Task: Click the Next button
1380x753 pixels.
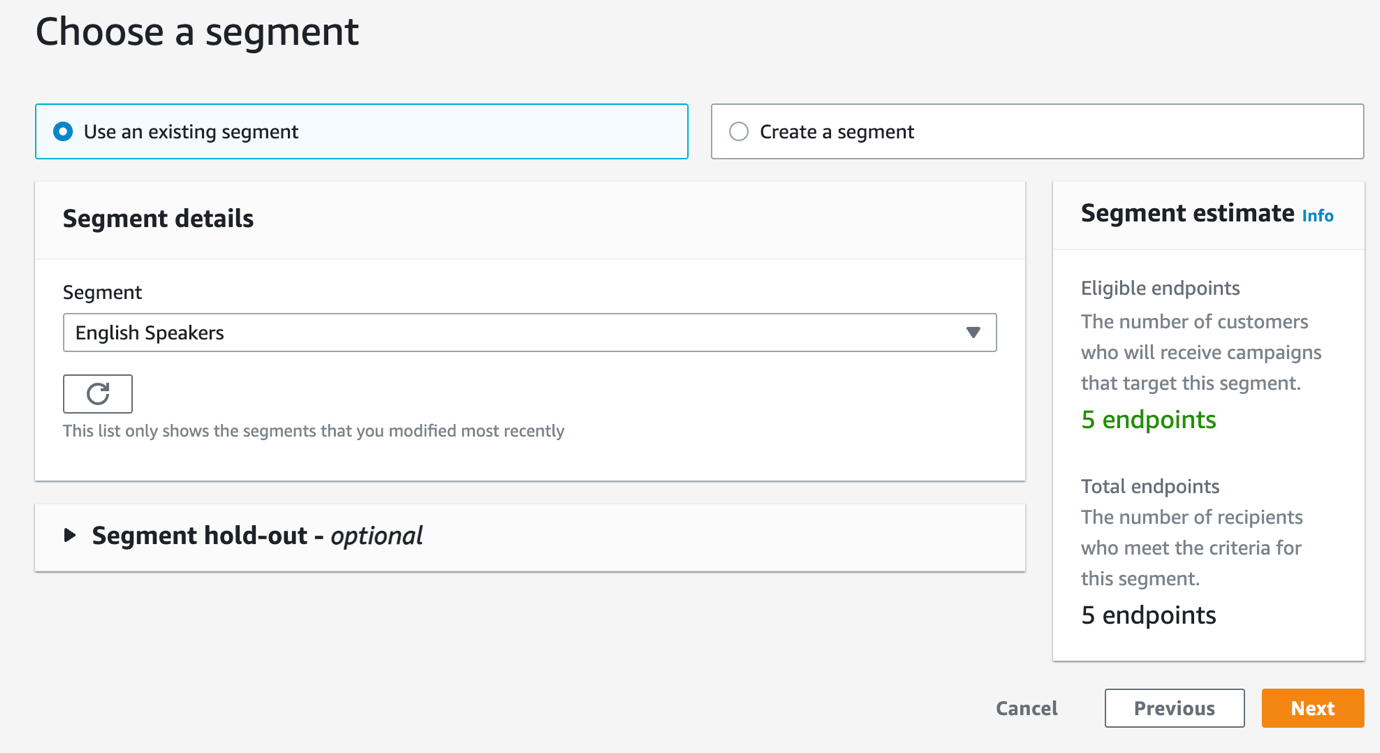Action: (x=1312, y=708)
